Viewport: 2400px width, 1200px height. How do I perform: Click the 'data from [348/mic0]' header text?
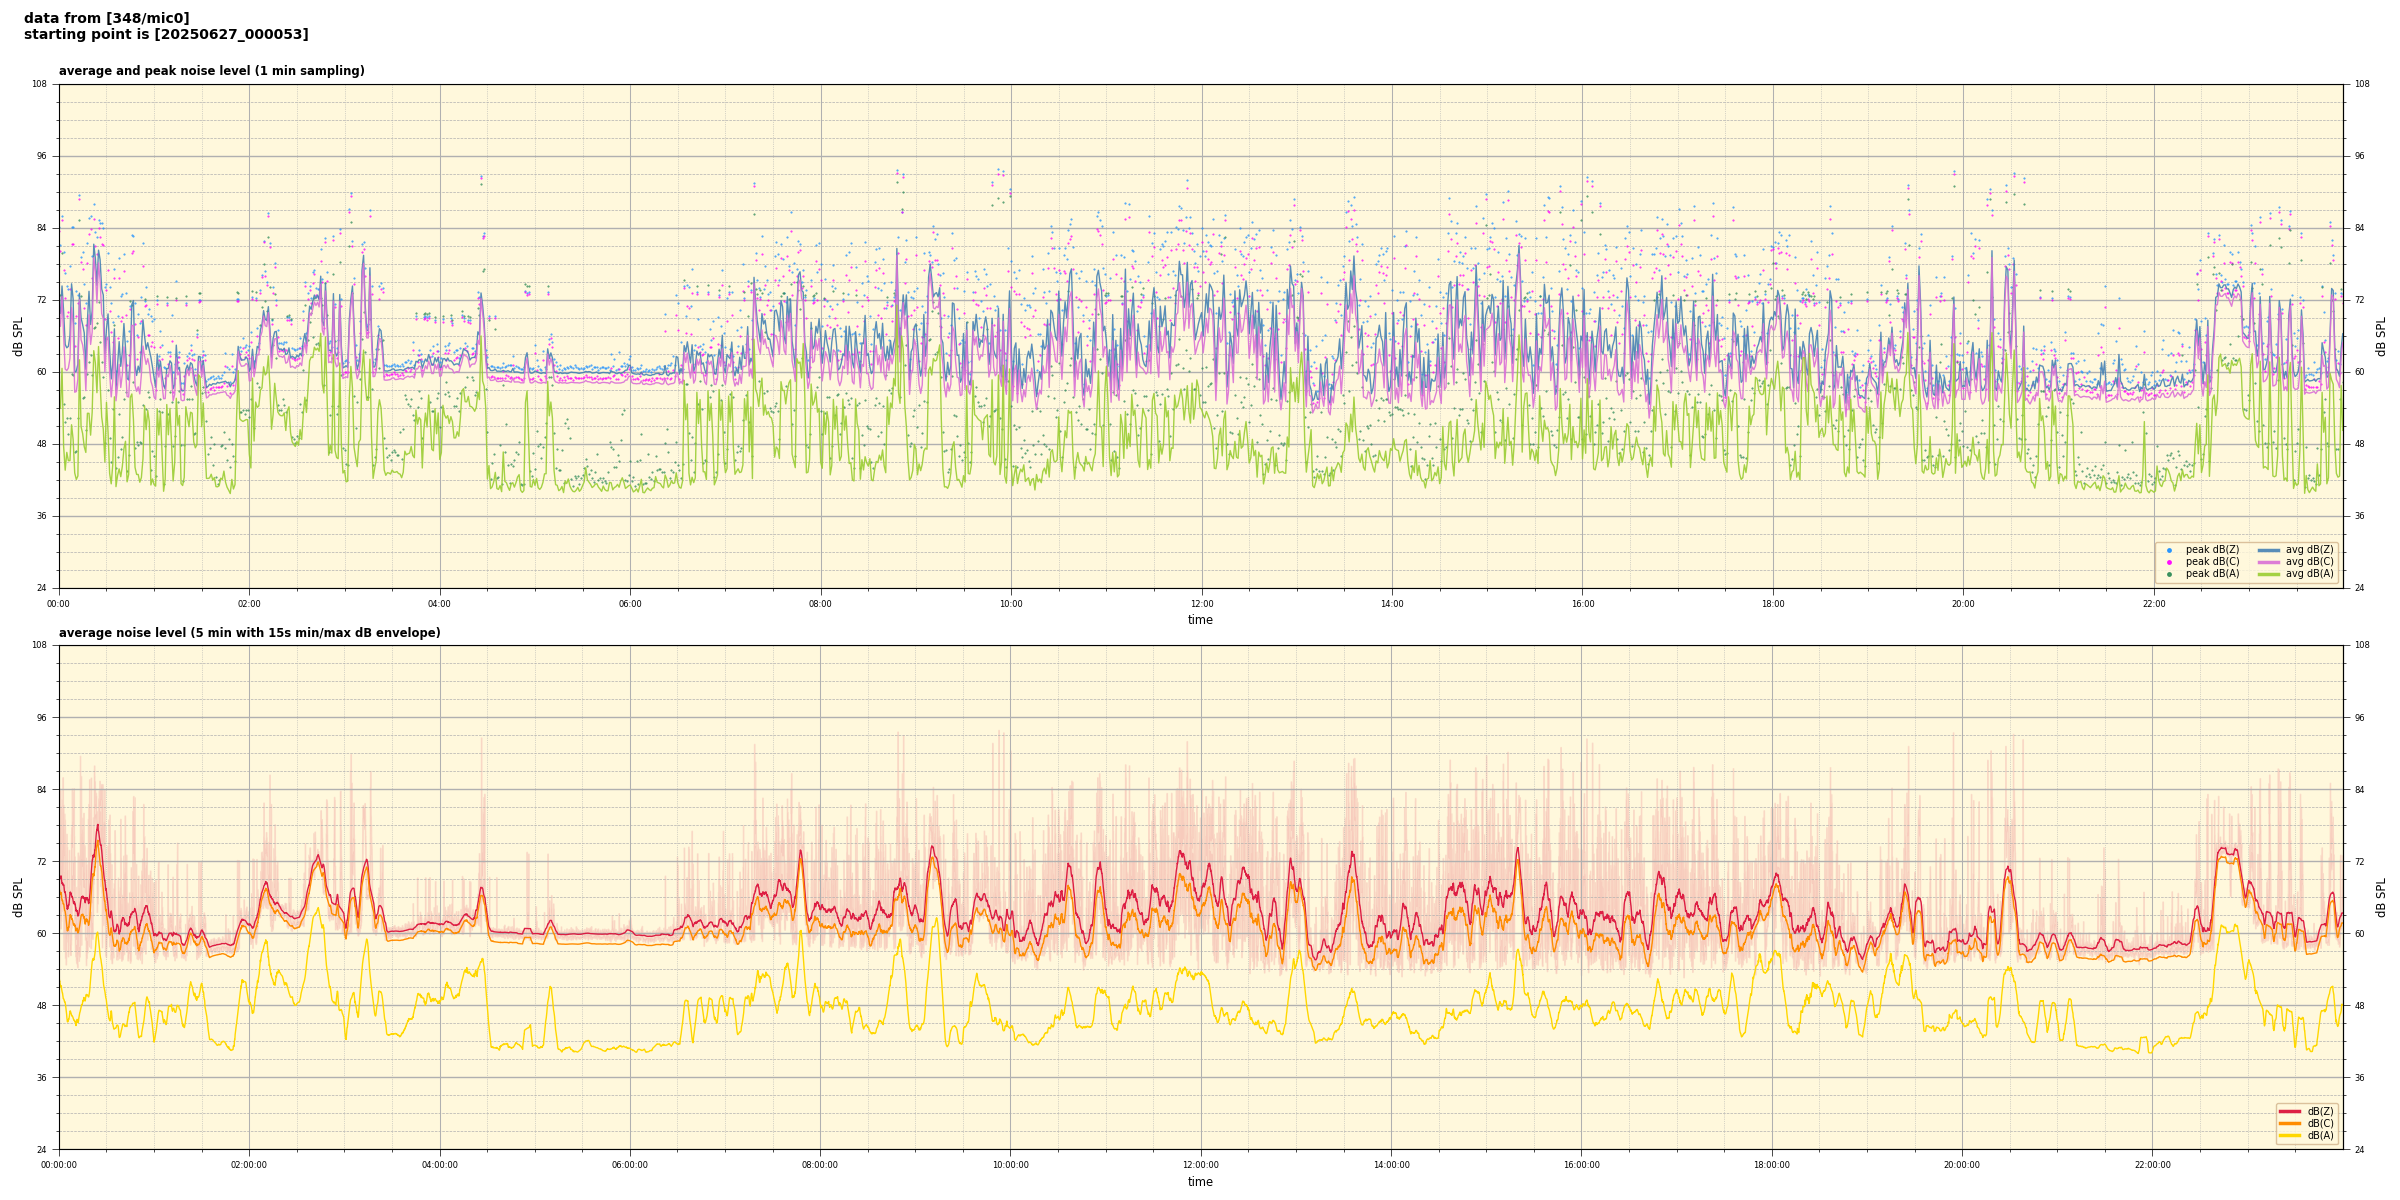pyautogui.click(x=107, y=18)
